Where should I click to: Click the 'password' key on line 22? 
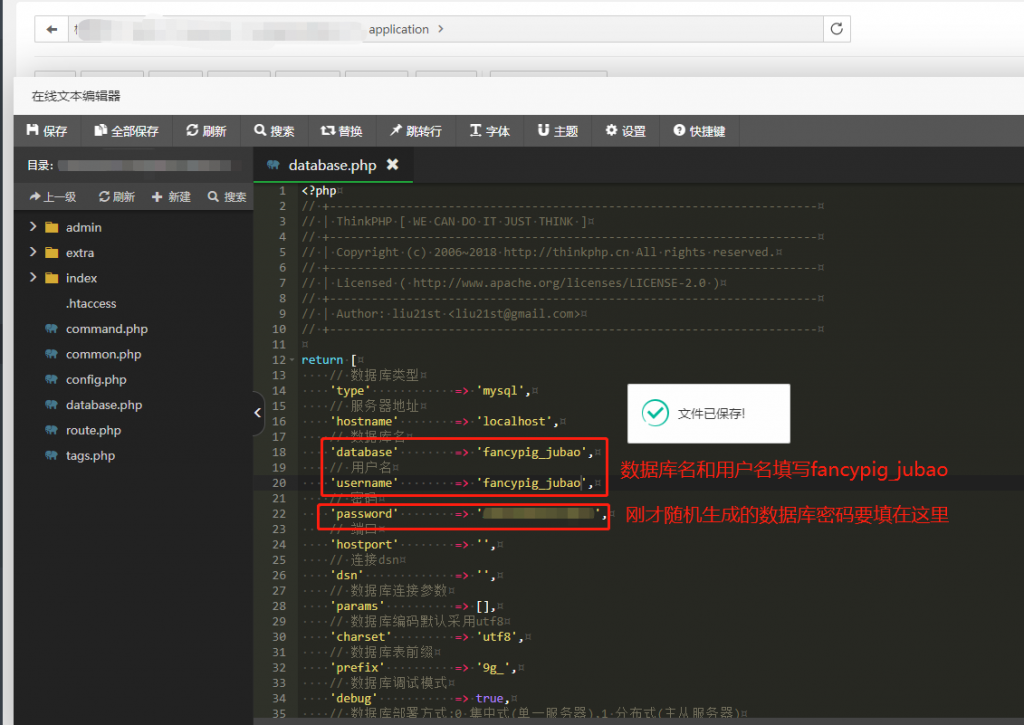pyautogui.click(x=364, y=513)
